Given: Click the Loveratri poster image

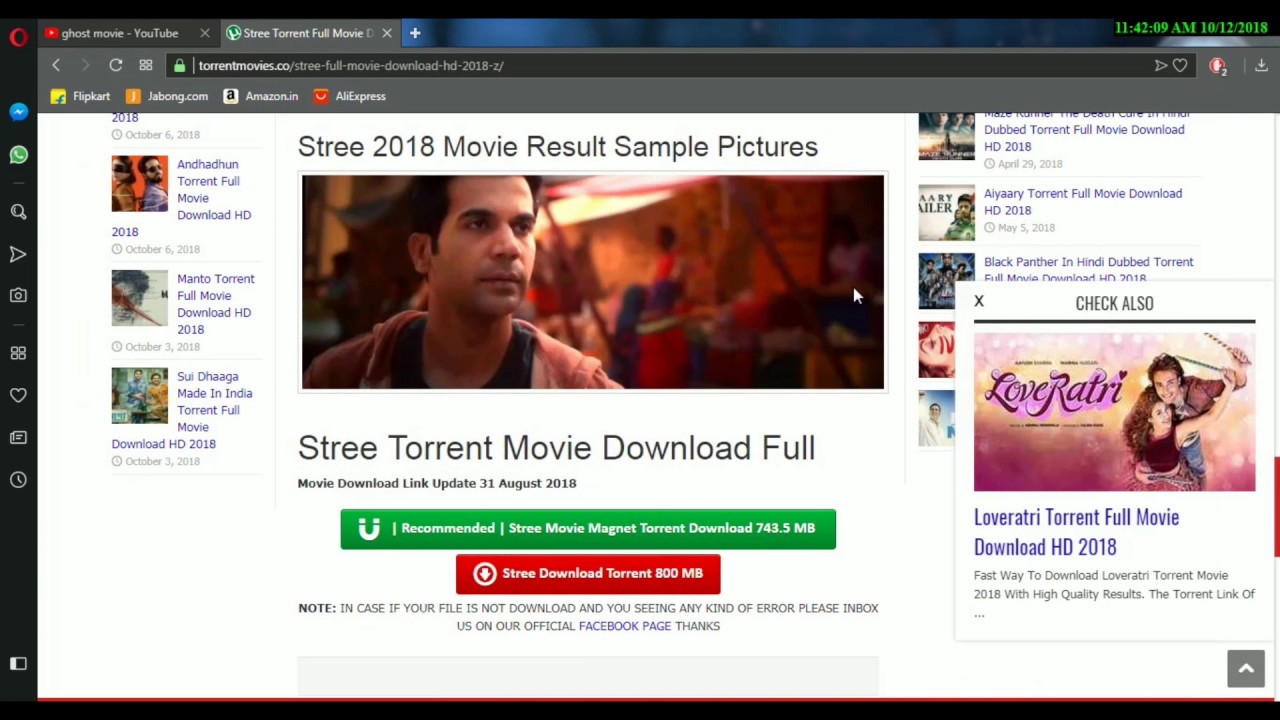Looking at the screenshot, I should [1114, 412].
